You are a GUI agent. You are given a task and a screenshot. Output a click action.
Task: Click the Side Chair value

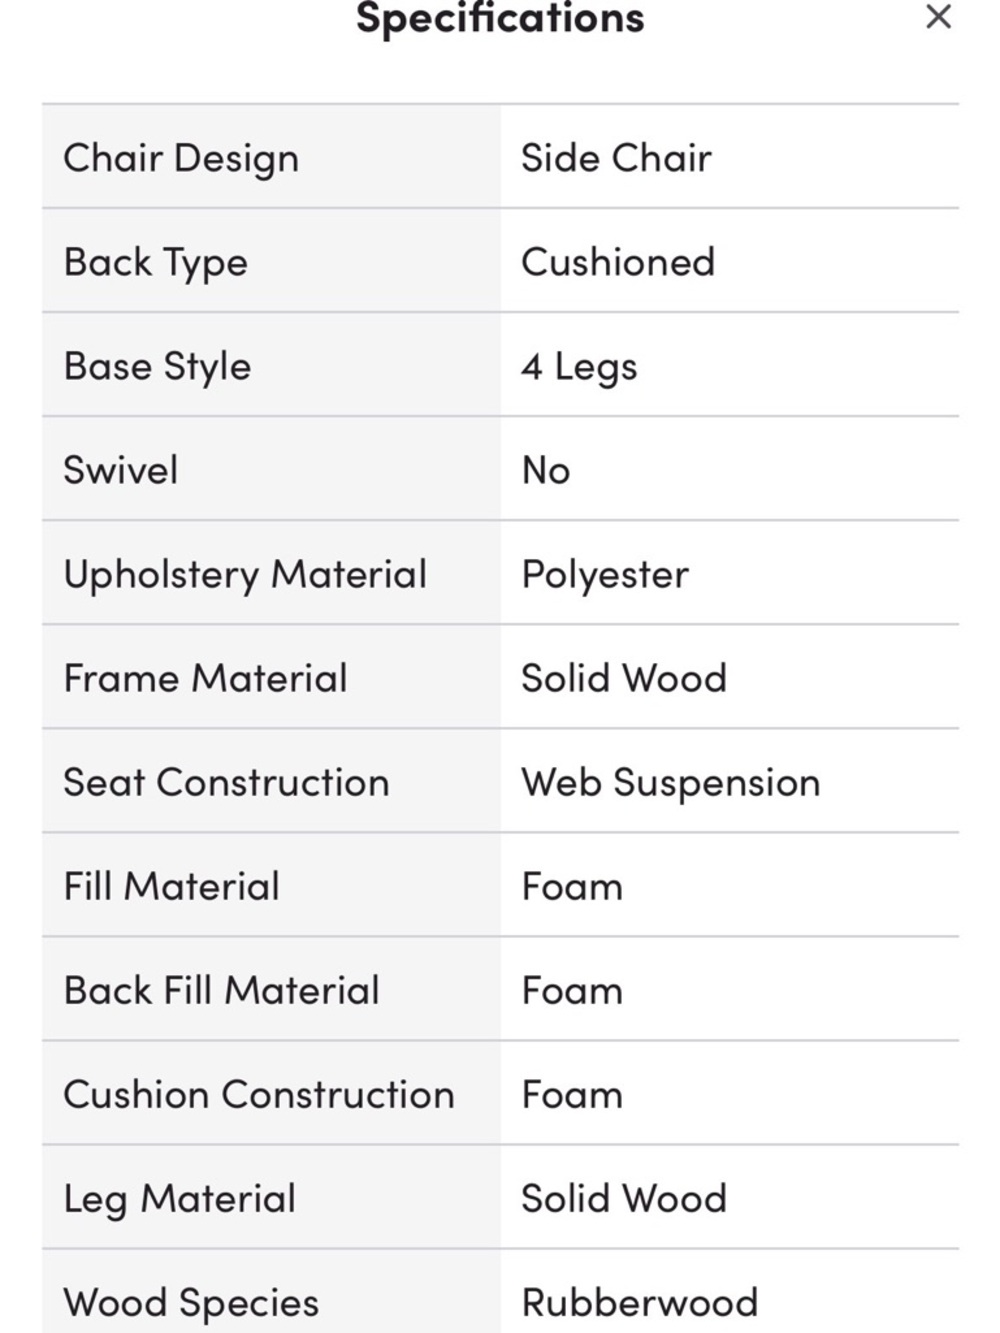617,158
